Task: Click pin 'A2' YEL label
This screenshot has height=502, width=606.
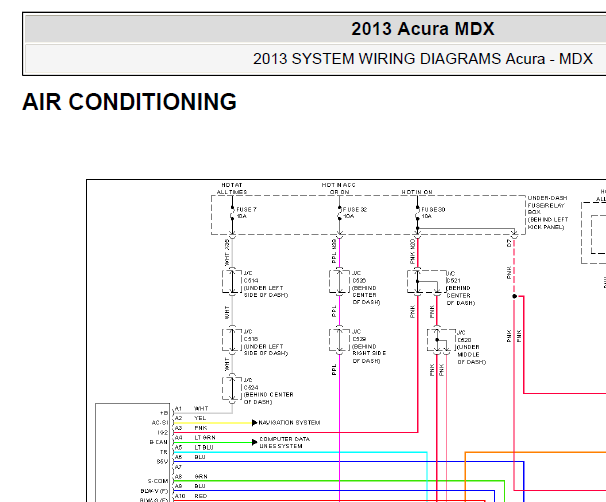Action: (x=190, y=418)
